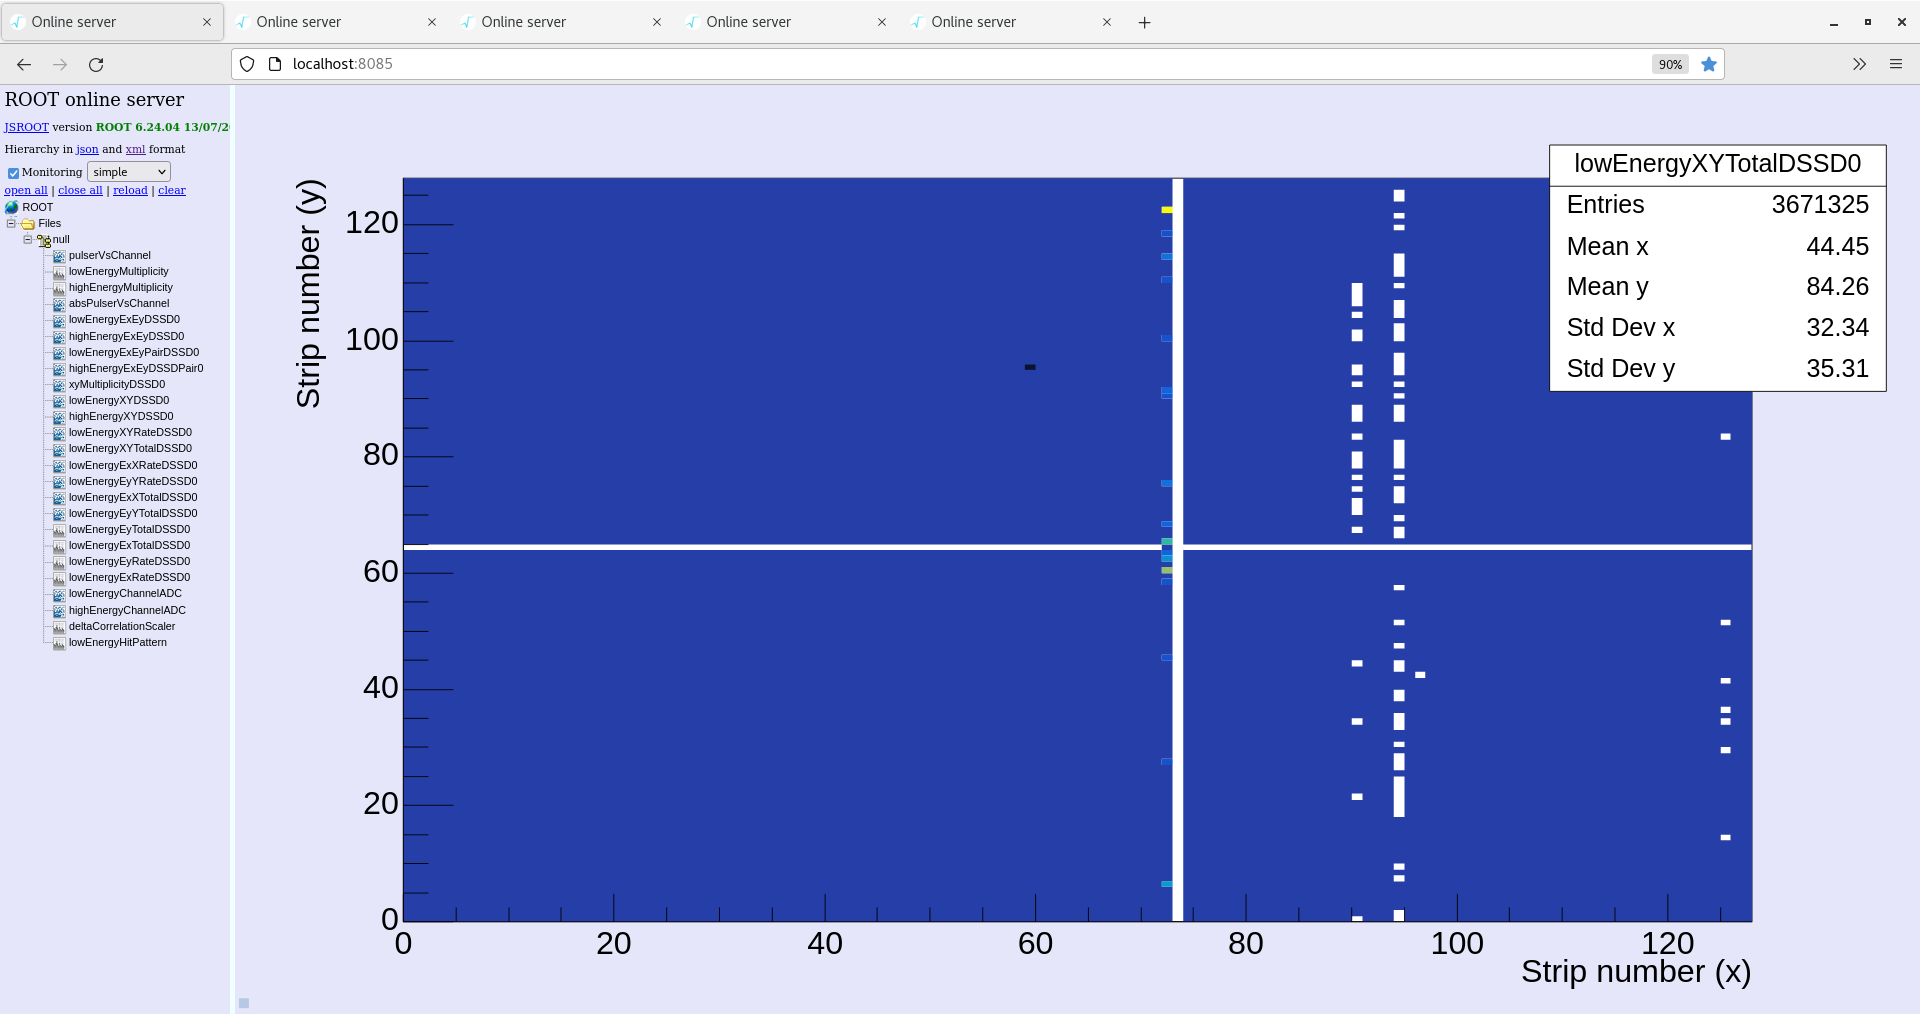The width and height of the screenshot is (1920, 1014).
Task: Open the hierarchy xml format link
Action: click(x=136, y=149)
